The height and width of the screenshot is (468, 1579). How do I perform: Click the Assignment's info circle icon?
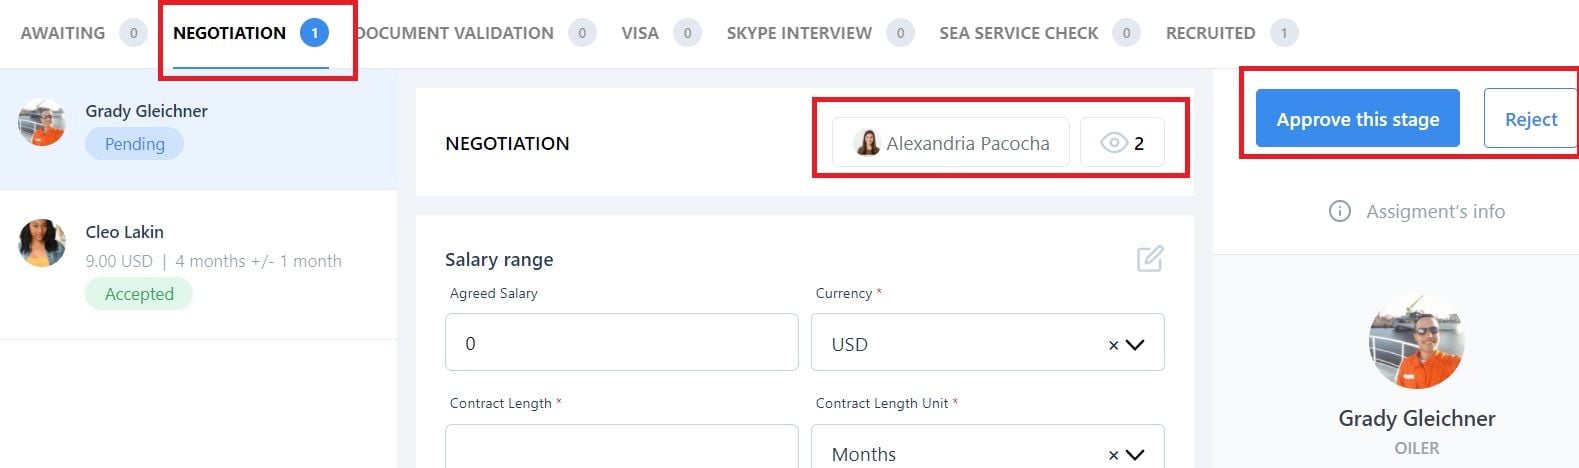pyautogui.click(x=1339, y=211)
